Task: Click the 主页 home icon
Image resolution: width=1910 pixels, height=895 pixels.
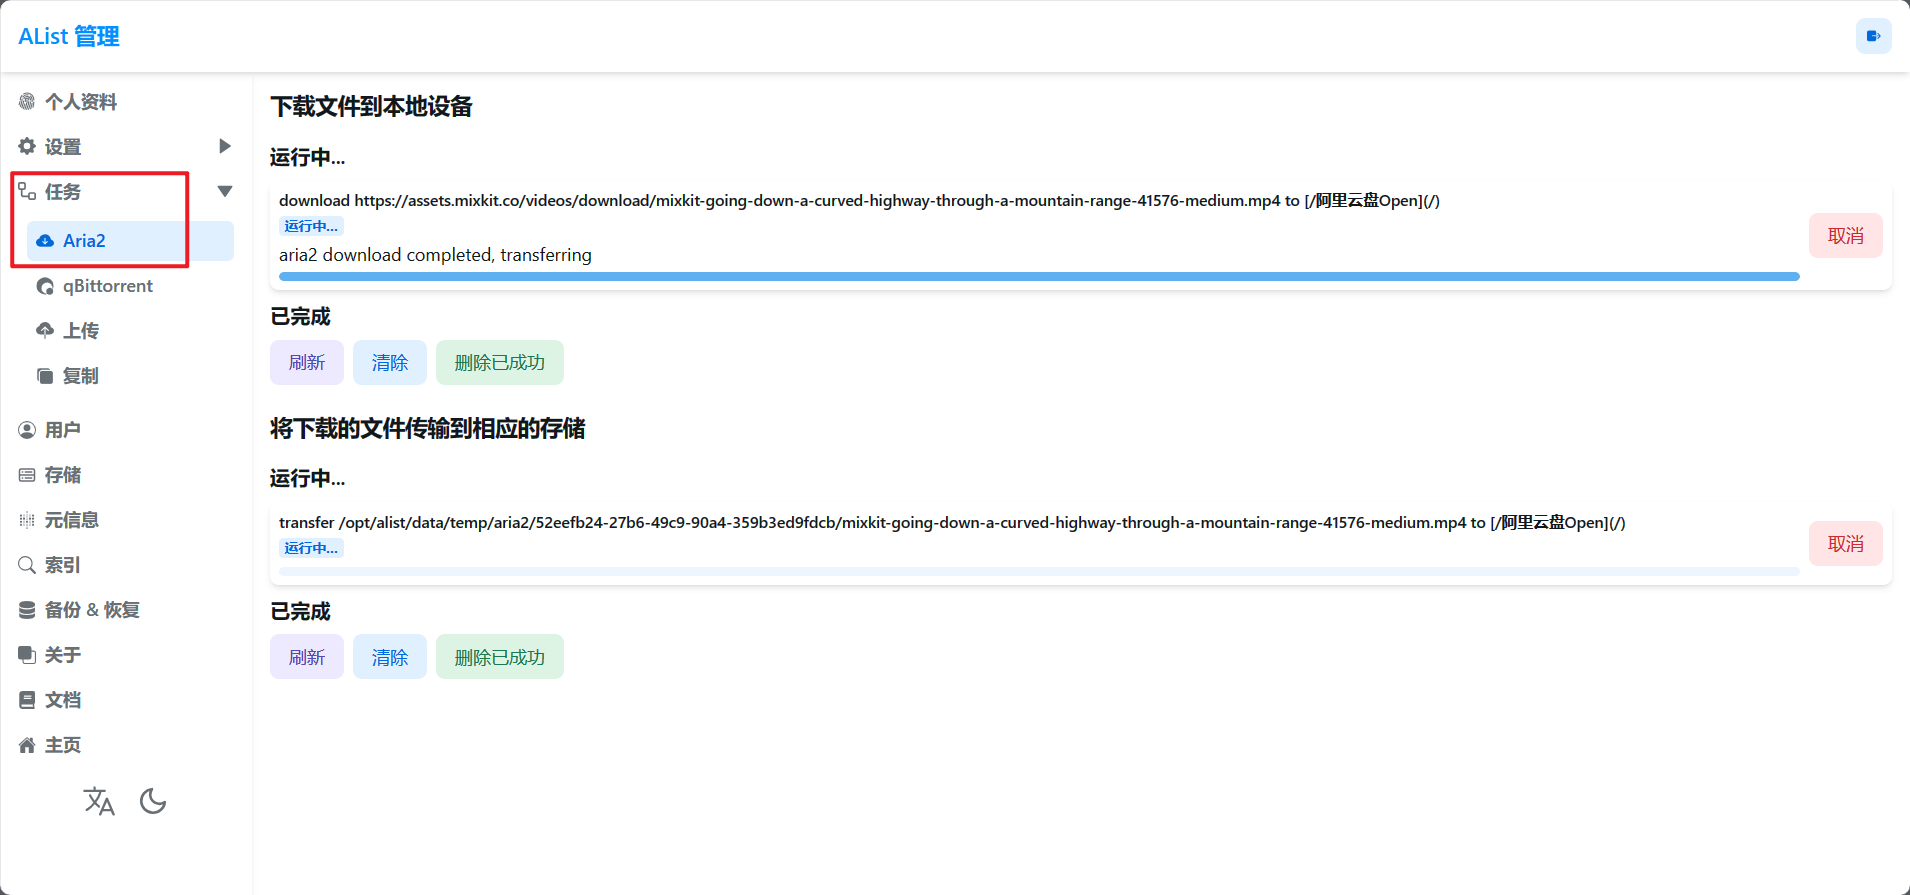Action: (27, 745)
